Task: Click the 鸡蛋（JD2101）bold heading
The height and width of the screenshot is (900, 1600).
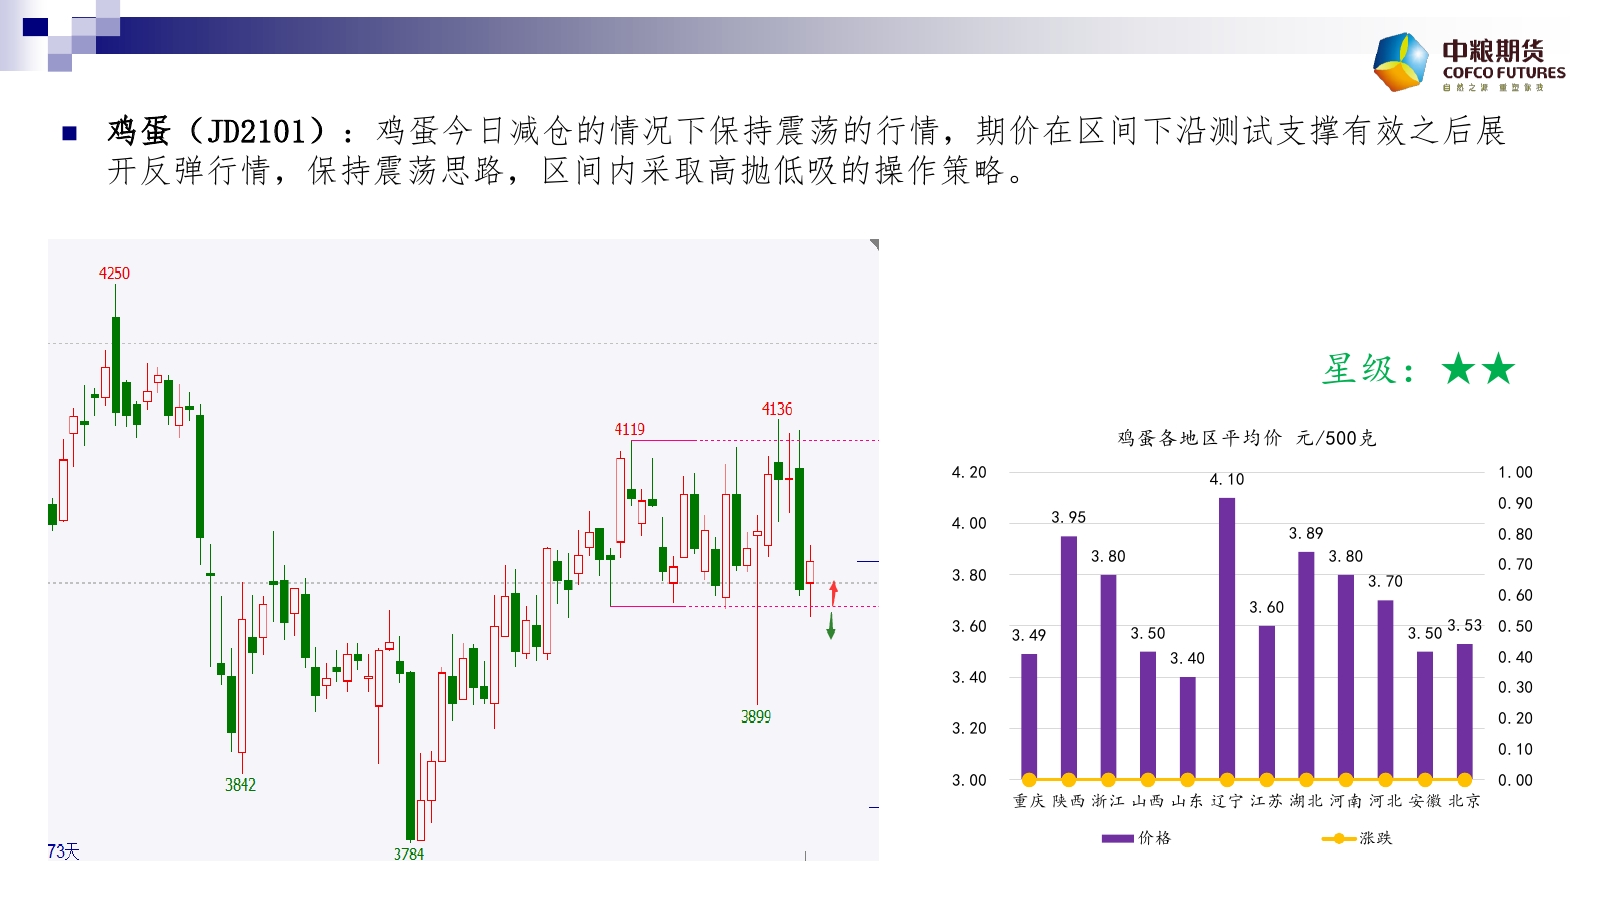Action: click(216, 131)
